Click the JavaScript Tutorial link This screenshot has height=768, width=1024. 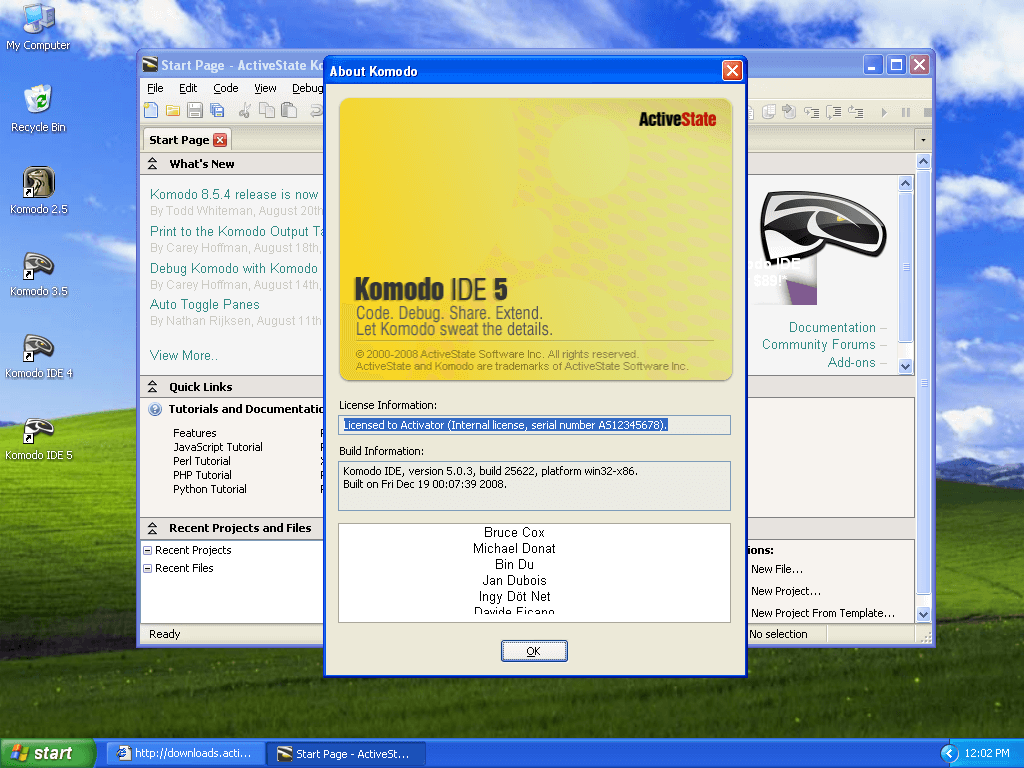[218, 447]
